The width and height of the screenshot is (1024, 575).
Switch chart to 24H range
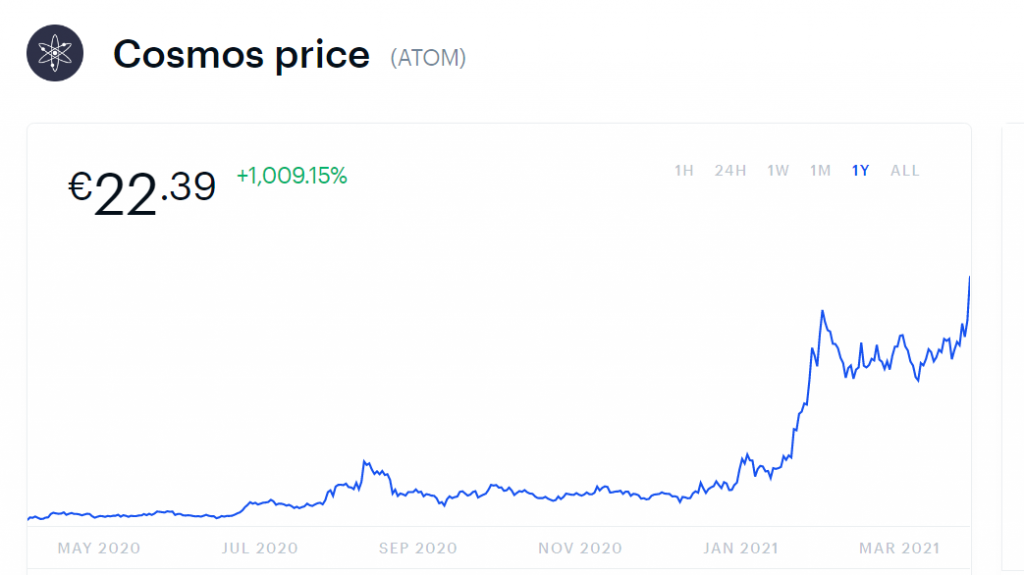click(x=730, y=171)
